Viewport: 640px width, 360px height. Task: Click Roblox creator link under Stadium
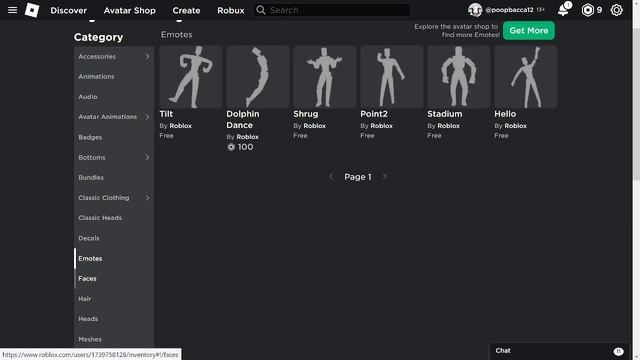tap(448, 126)
